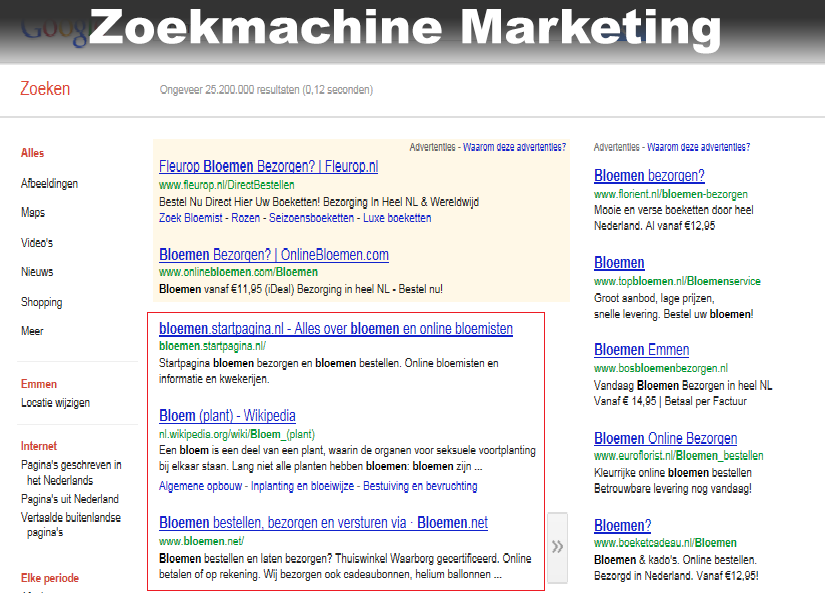The image size is (825, 593).
Task: Open the Bloemen? boeketcadeau ad title
Action: 622,525
